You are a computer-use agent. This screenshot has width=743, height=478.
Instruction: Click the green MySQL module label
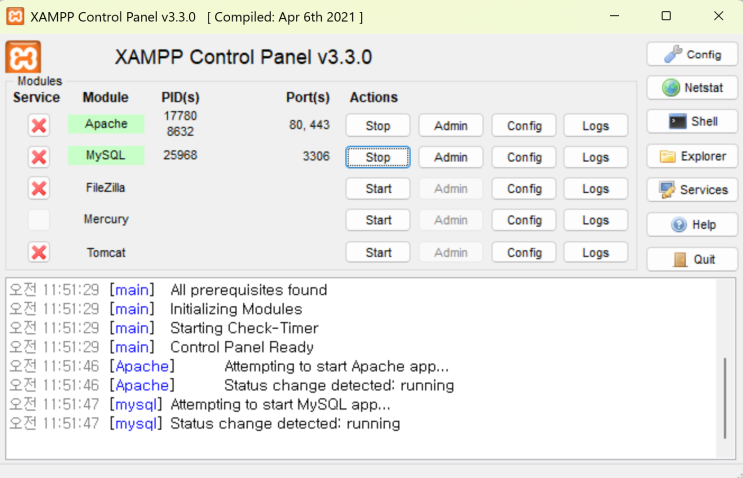coord(106,155)
